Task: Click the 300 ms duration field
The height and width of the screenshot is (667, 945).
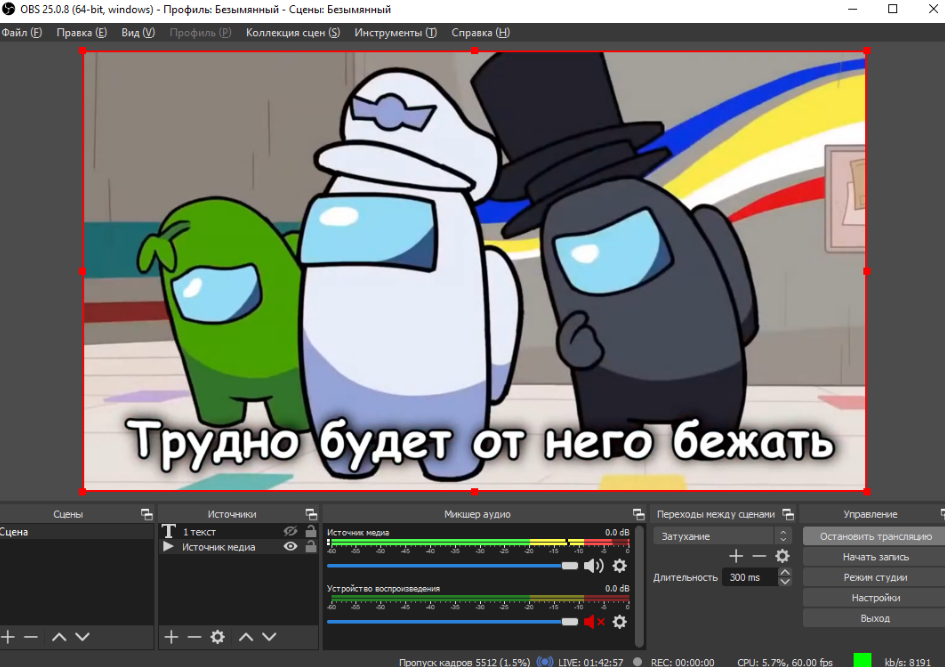Action: click(x=750, y=577)
